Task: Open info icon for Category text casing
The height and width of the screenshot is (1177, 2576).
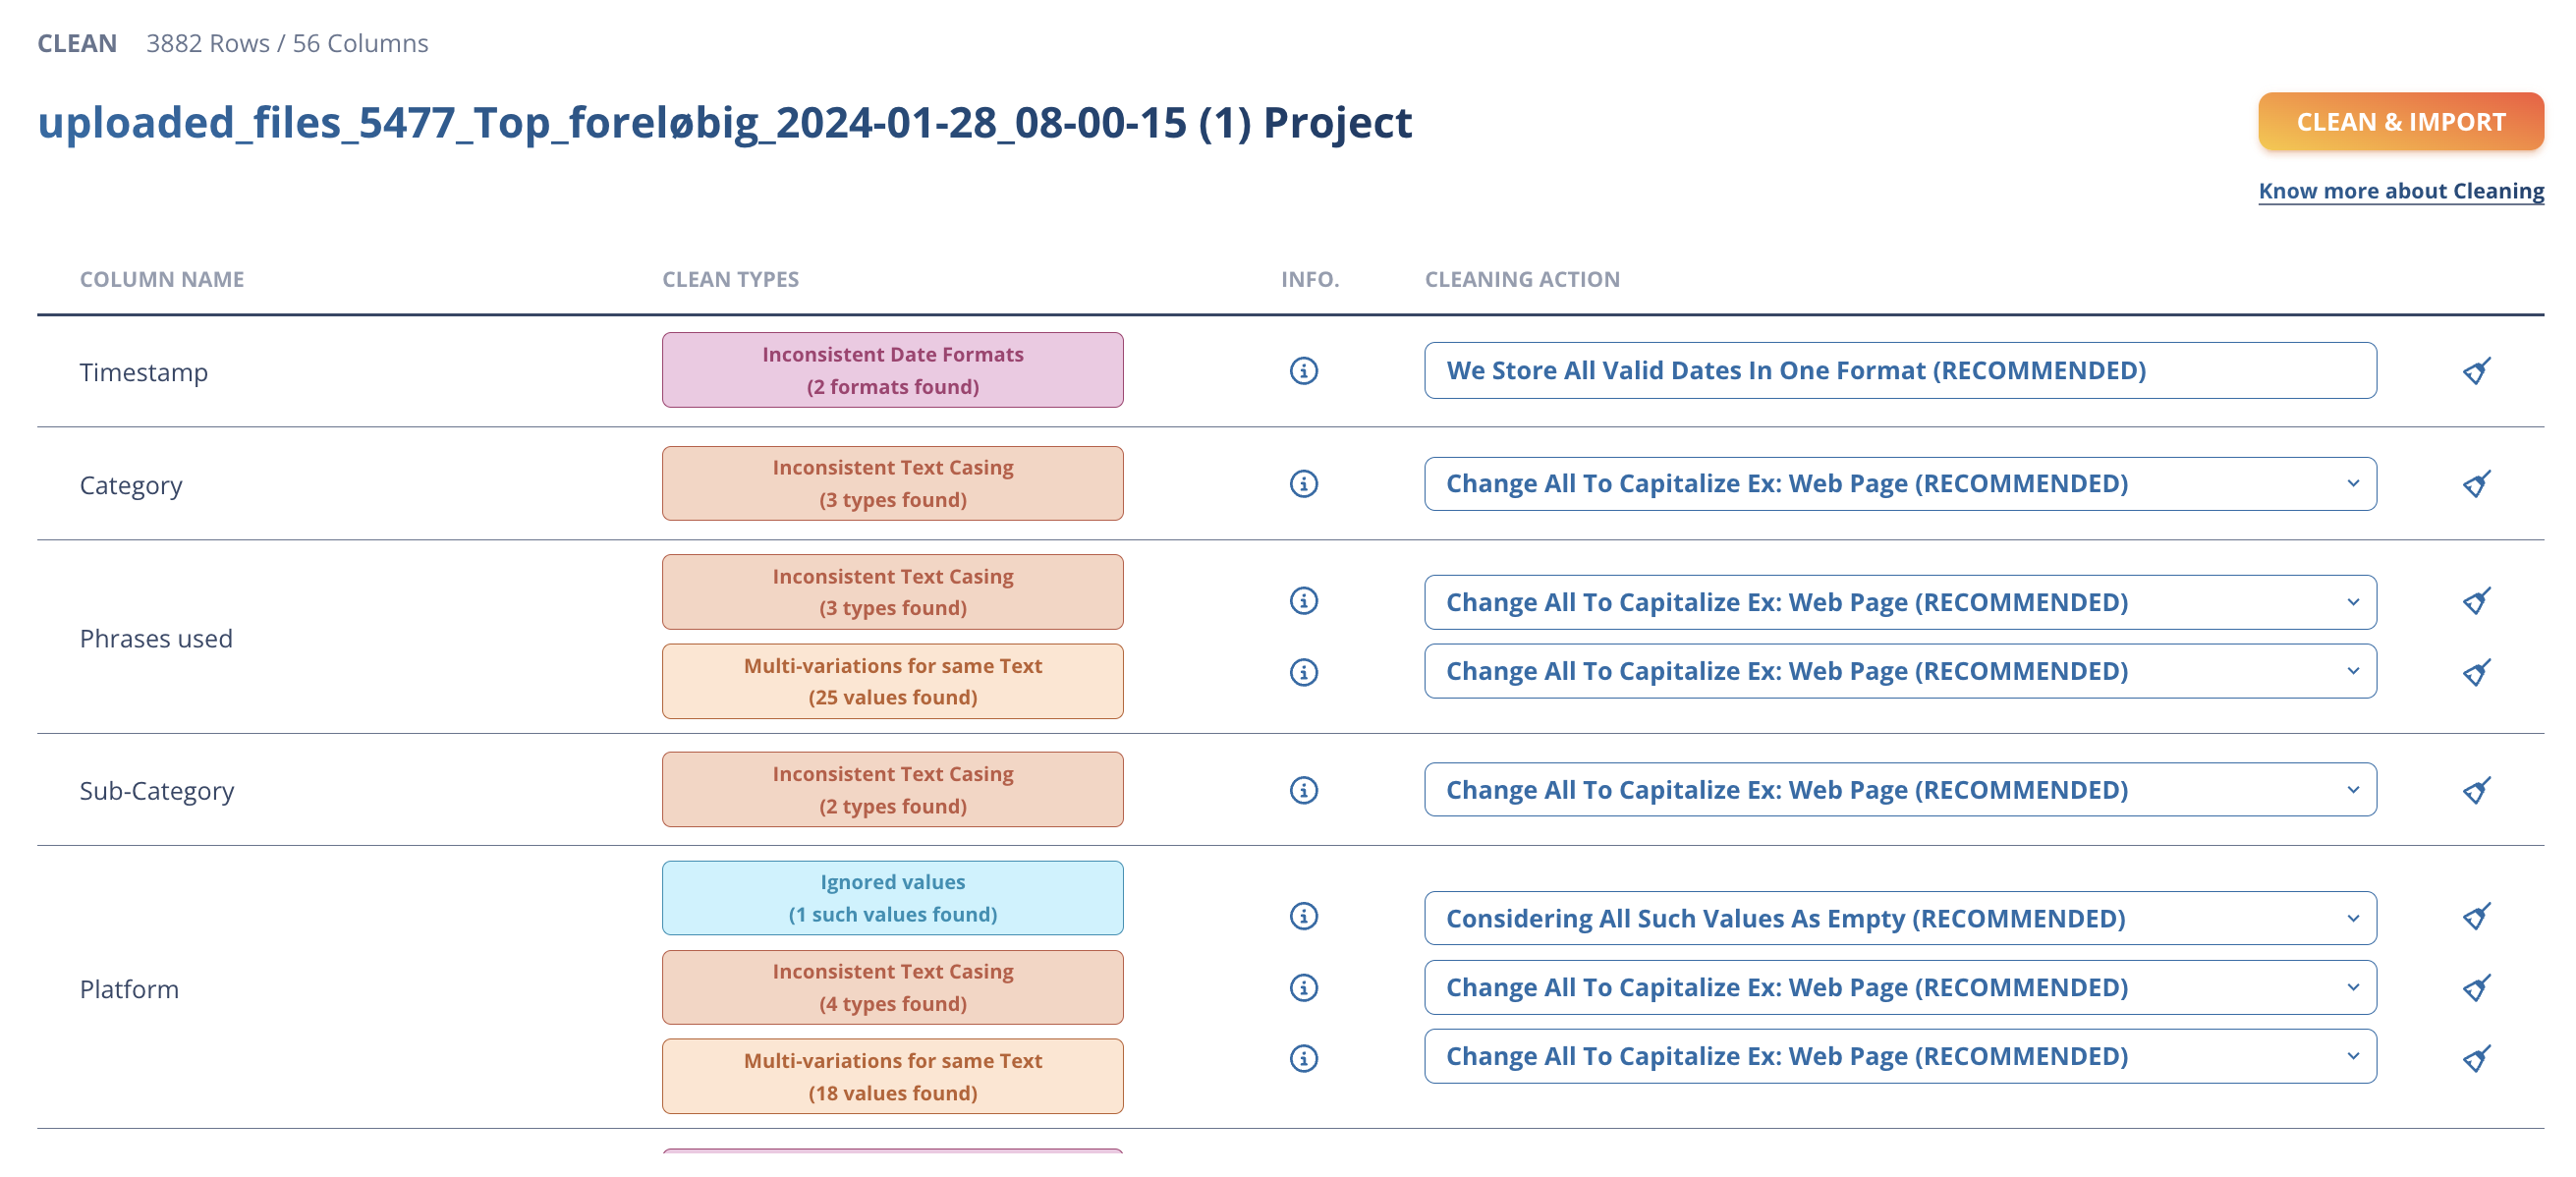Action: (x=1303, y=484)
